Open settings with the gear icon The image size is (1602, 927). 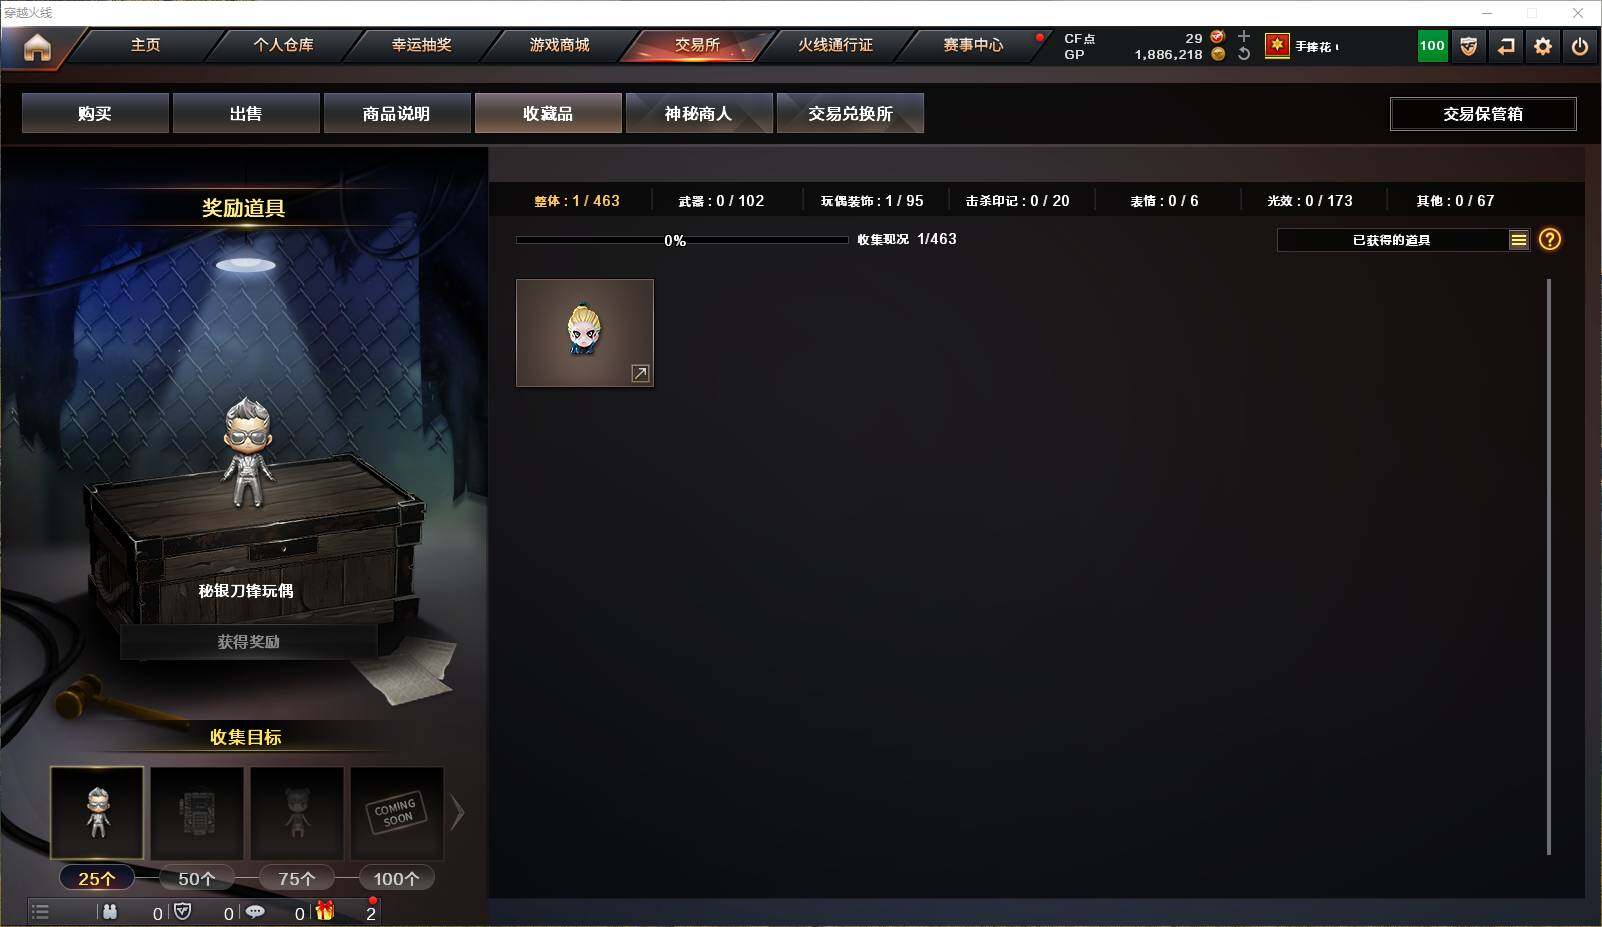click(1543, 46)
